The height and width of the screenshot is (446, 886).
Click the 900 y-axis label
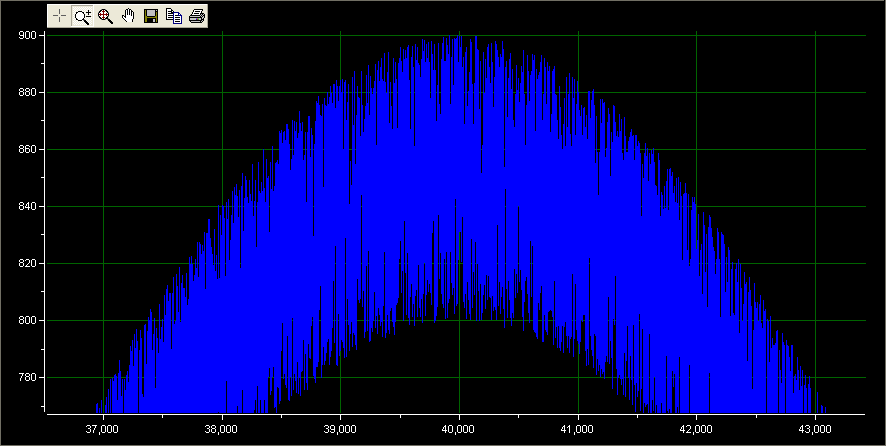27,36
